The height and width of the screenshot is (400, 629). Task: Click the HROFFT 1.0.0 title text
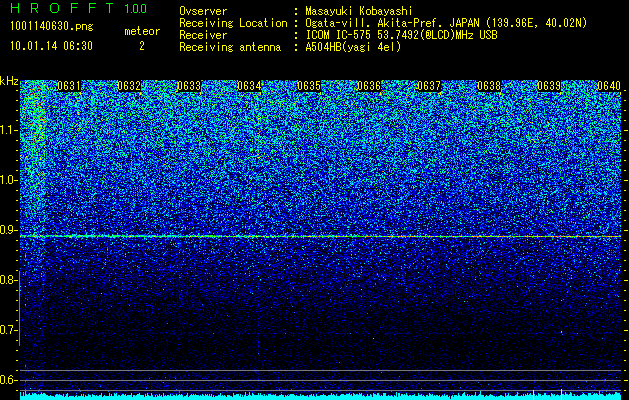pyautogui.click(x=79, y=8)
